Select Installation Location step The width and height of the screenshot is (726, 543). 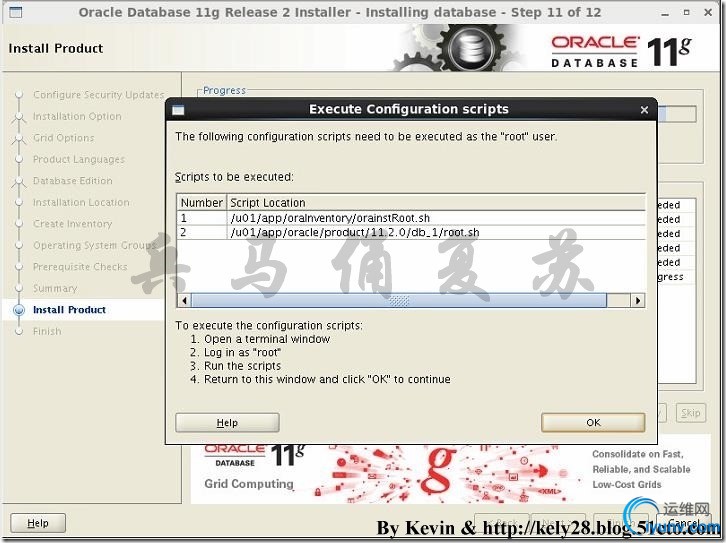click(x=81, y=202)
